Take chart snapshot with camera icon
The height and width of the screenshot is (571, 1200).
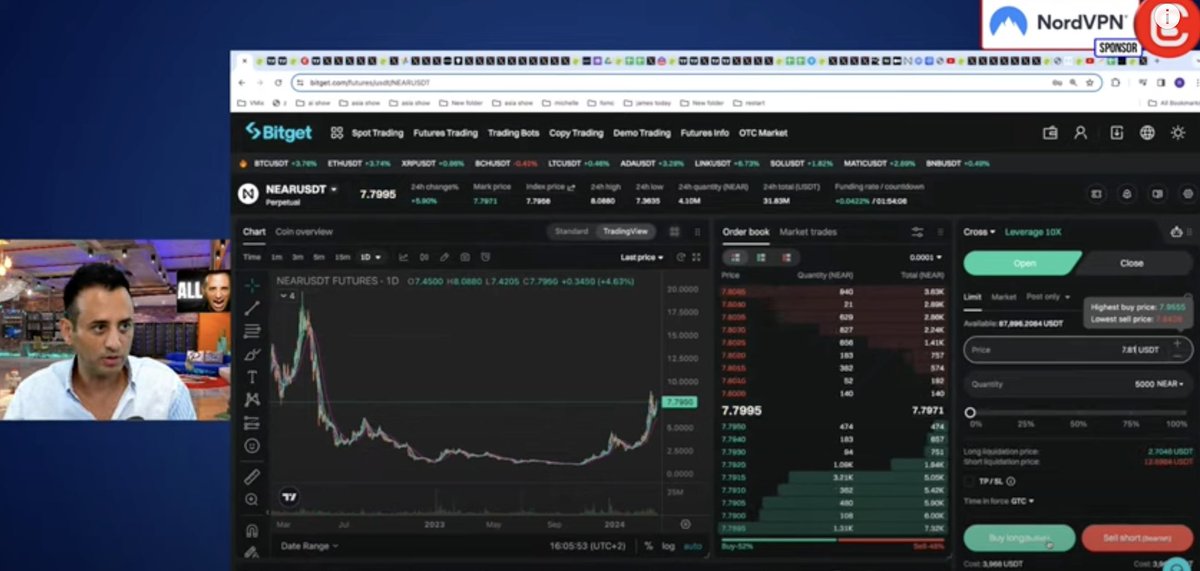coord(465,257)
